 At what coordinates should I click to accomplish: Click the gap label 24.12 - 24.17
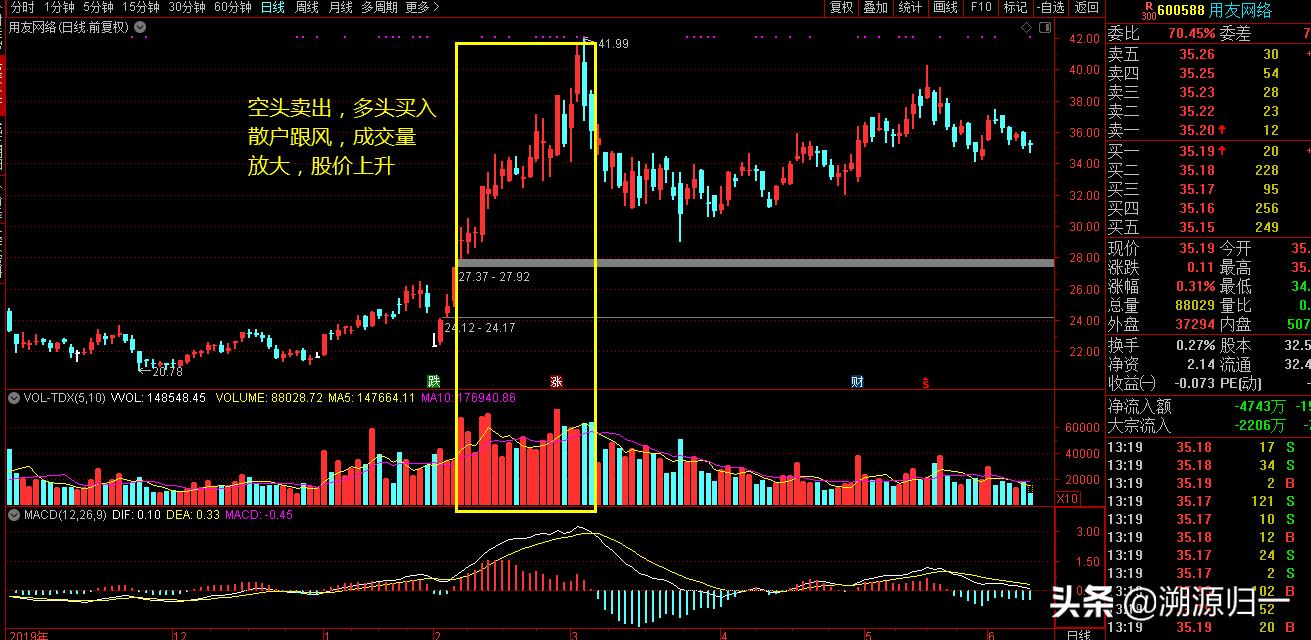tap(480, 327)
